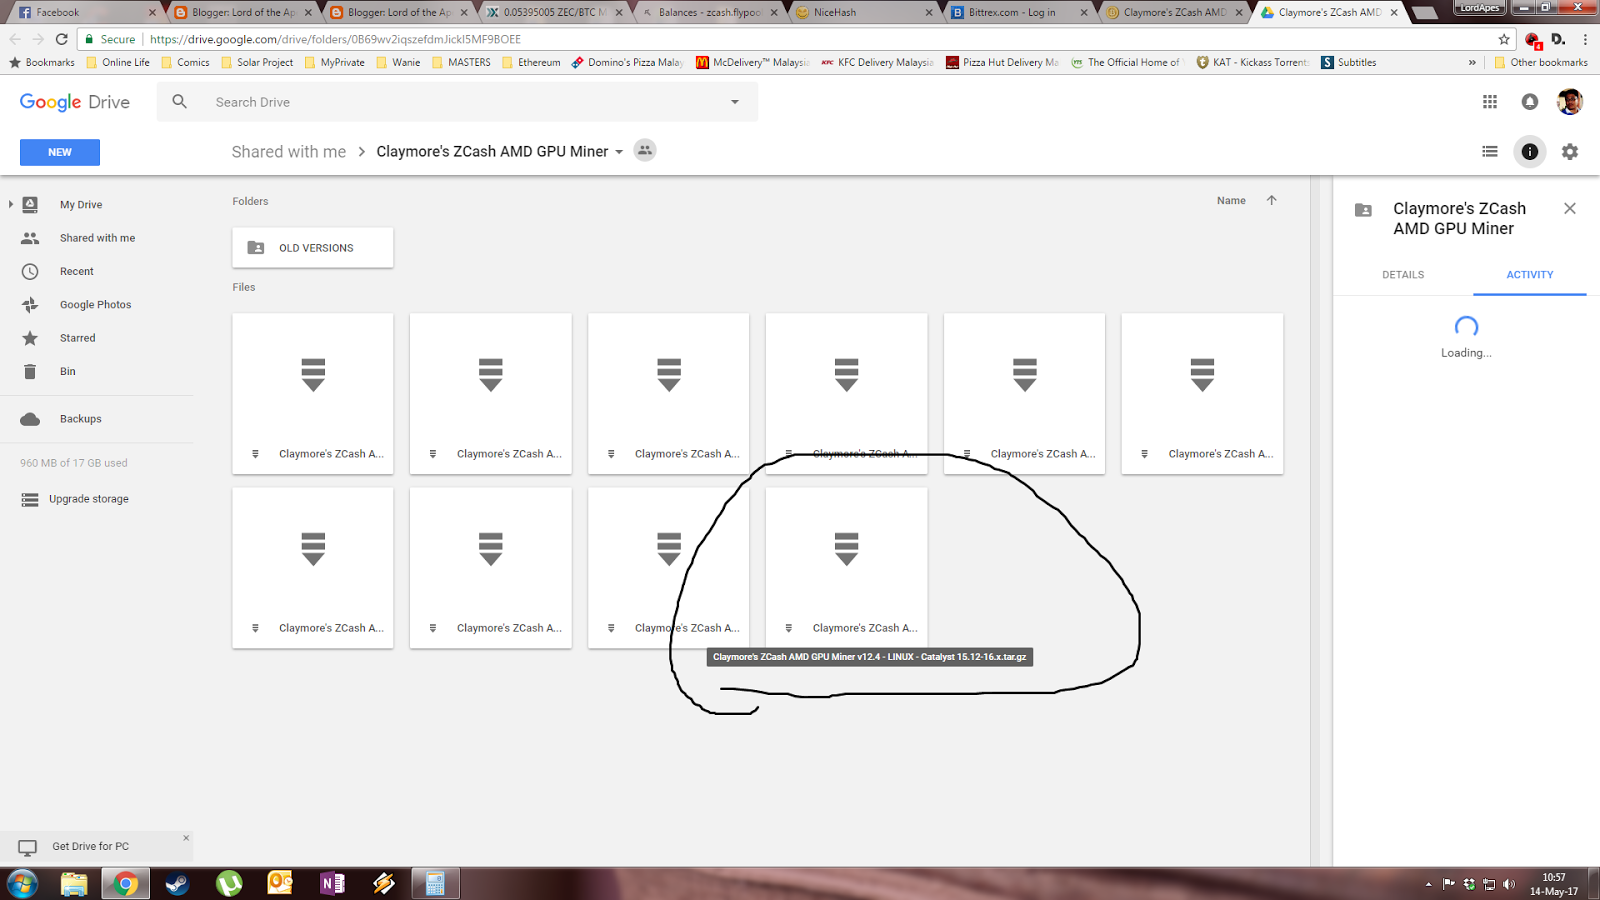
Task: Click the search magnifier icon
Action: pyautogui.click(x=179, y=102)
